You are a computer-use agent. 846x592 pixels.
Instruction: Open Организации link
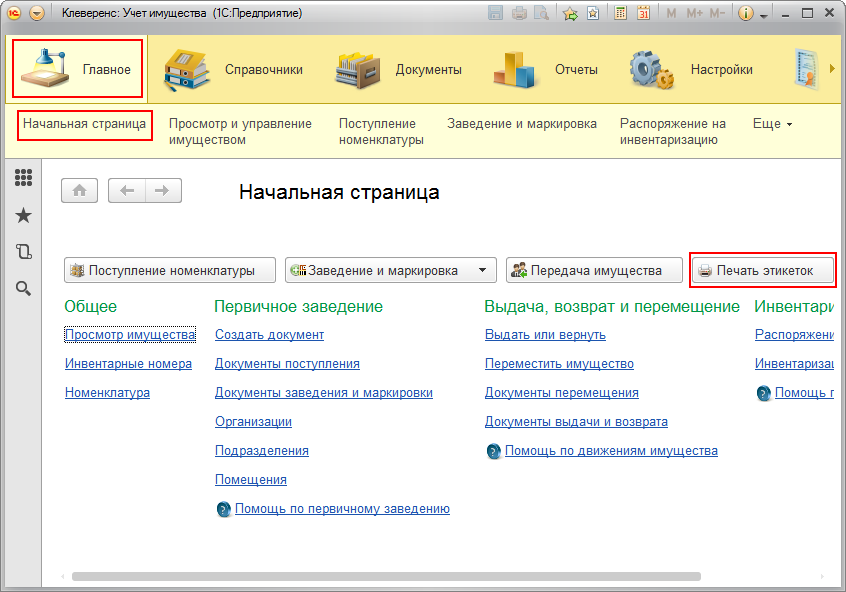tap(253, 421)
